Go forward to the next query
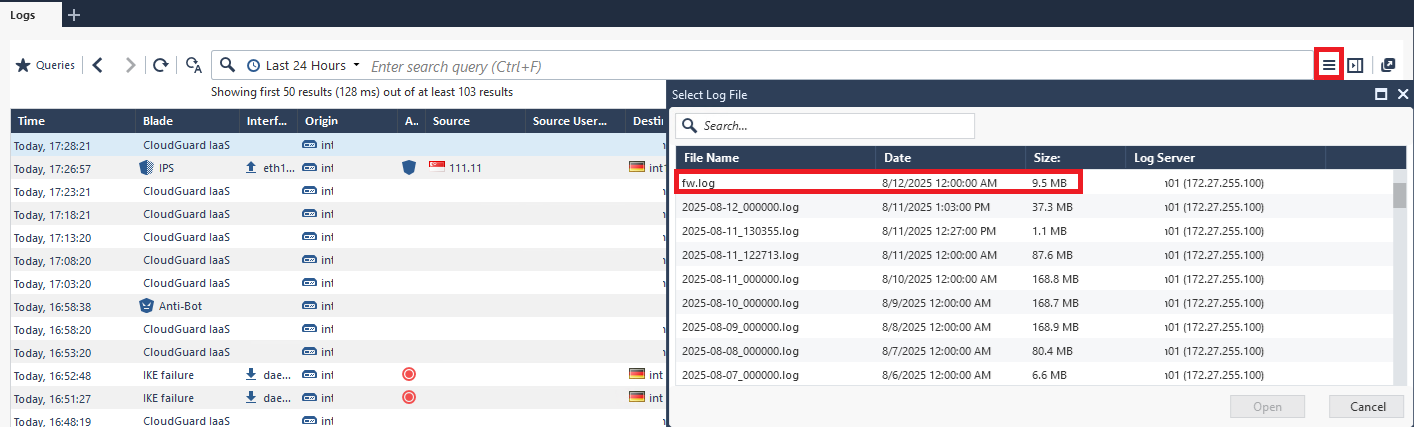The height and width of the screenshot is (427, 1414). pos(130,65)
